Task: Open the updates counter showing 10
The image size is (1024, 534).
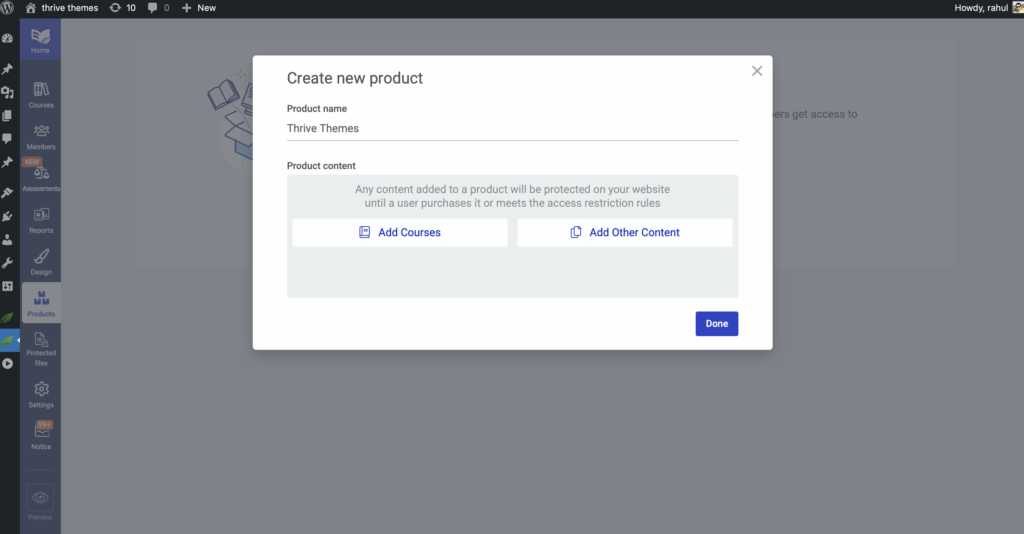Action: pos(123,7)
